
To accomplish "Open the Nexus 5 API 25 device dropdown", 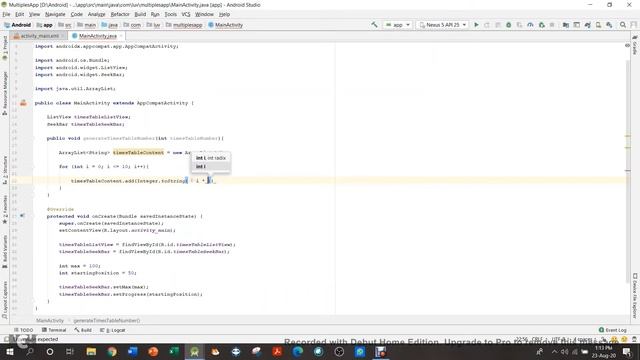I will pos(442,25).
